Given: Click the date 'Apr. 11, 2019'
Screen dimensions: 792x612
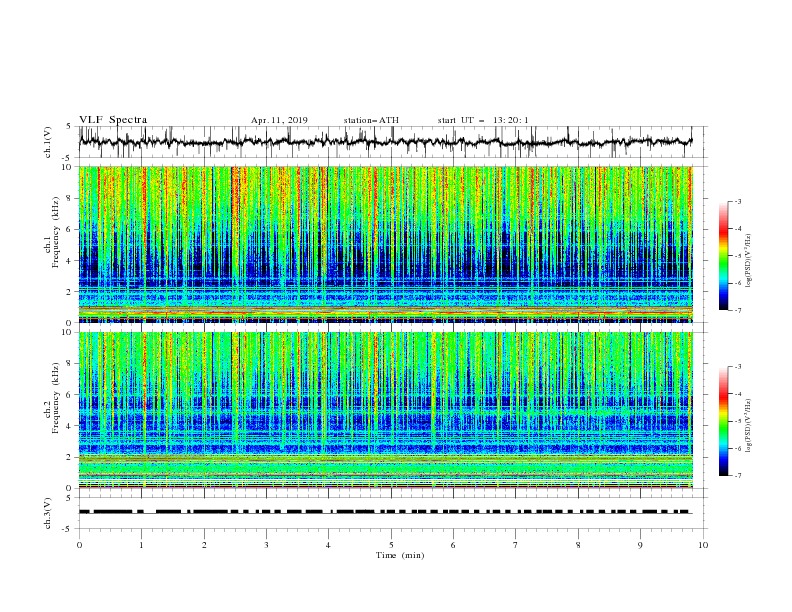Looking at the screenshot, I should (x=279, y=120).
